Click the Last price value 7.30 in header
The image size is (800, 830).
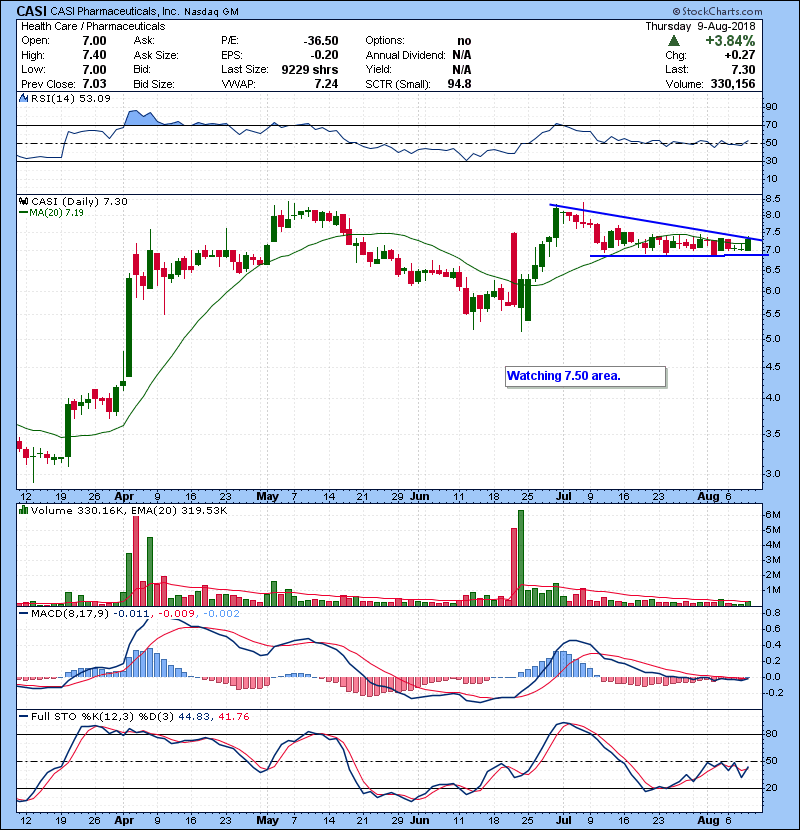pyautogui.click(x=743, y=69)
